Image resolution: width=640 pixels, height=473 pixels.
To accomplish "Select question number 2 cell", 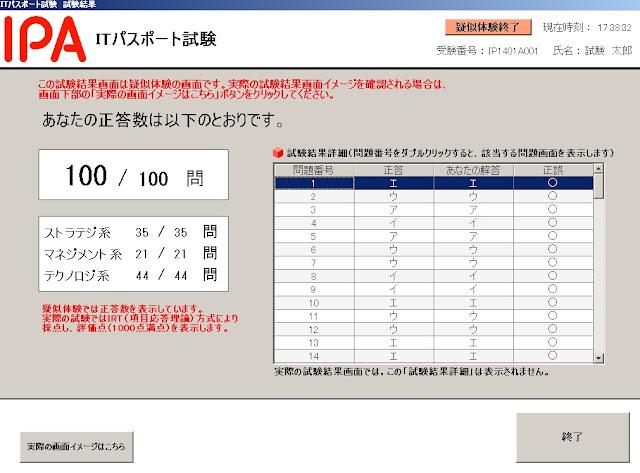I will click(313, 197).
